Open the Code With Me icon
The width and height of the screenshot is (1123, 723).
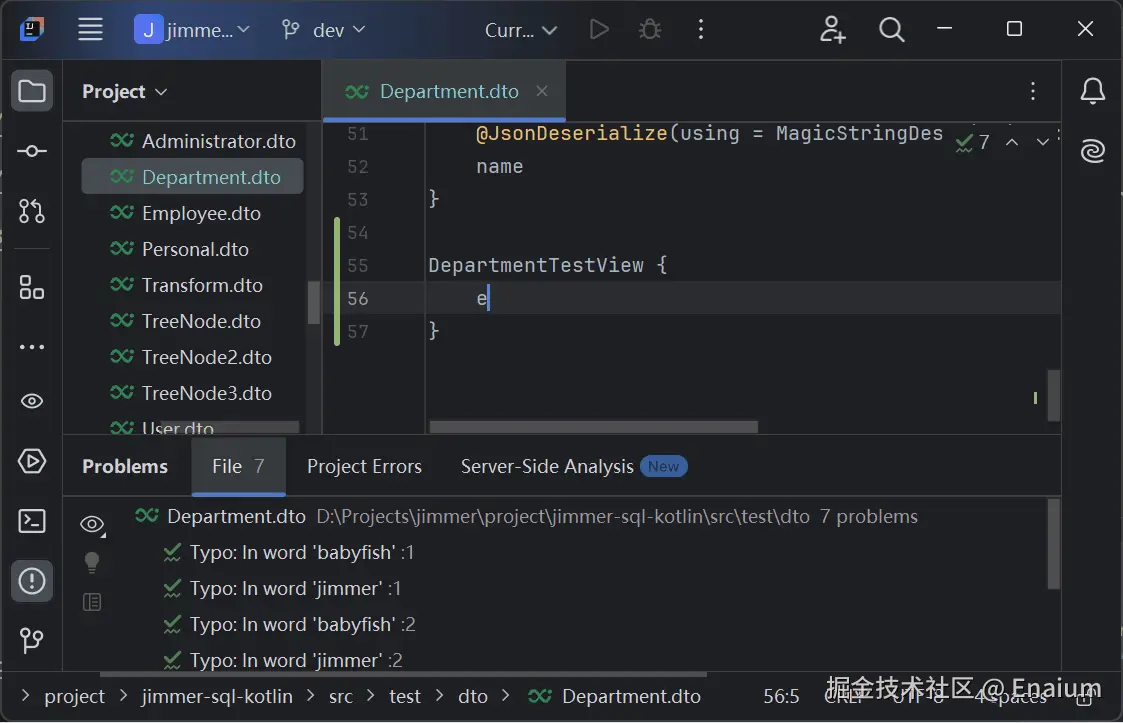832,30
